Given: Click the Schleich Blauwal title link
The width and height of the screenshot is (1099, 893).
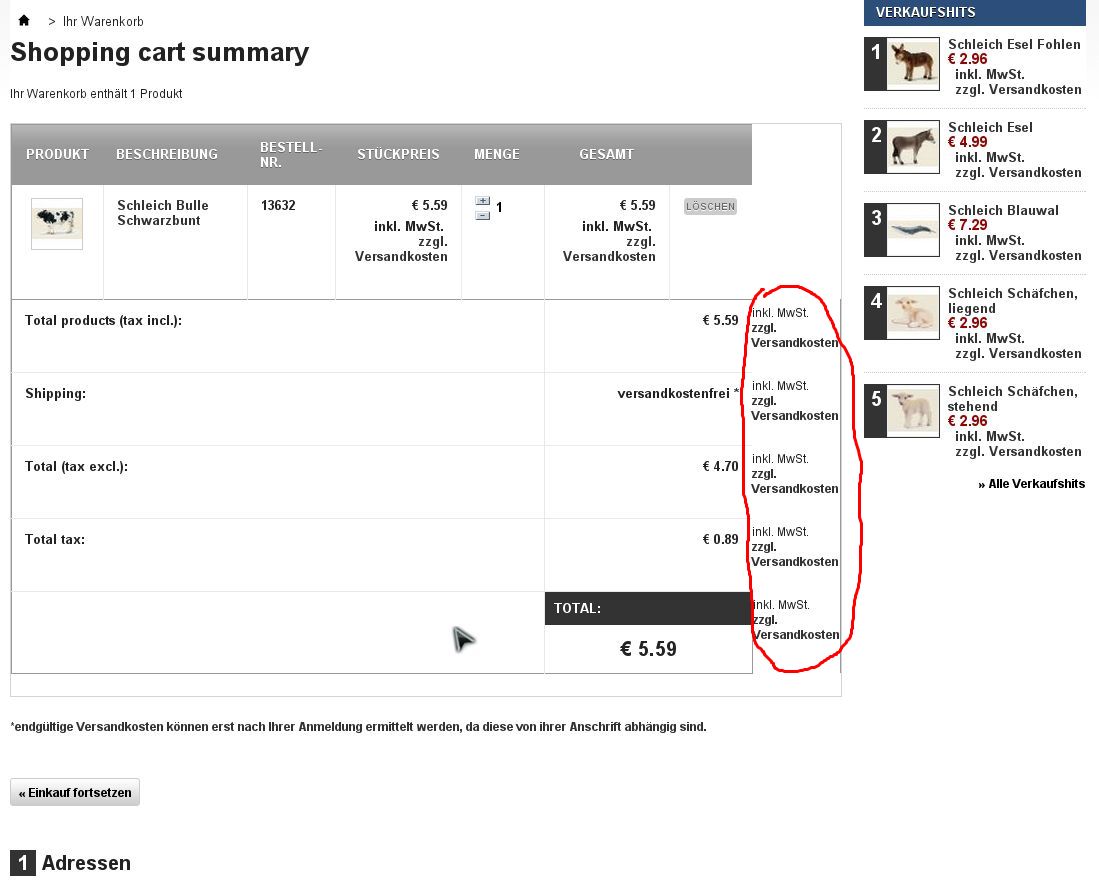Looking at the screenshot, I should pyautogui.click(x=1003, y=210).
